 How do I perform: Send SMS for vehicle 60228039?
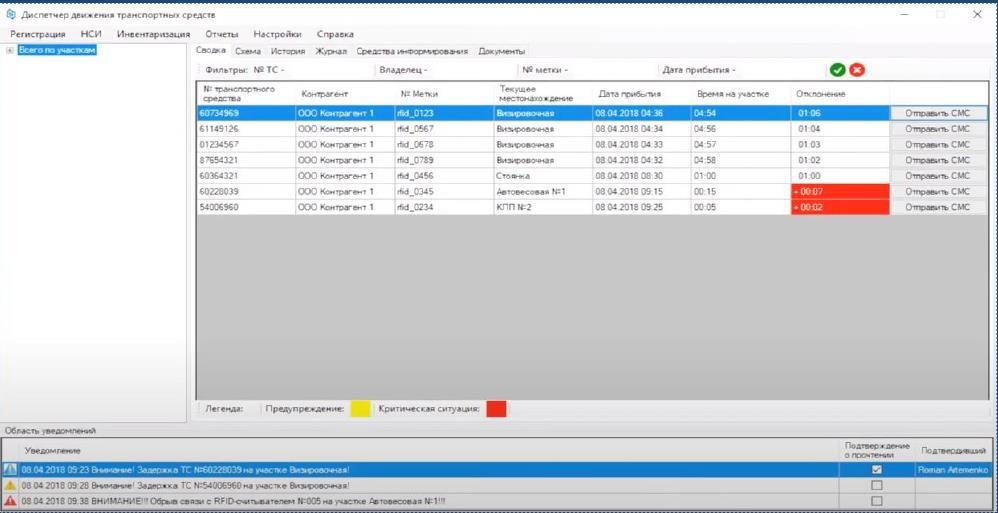(x=938, y=192)
